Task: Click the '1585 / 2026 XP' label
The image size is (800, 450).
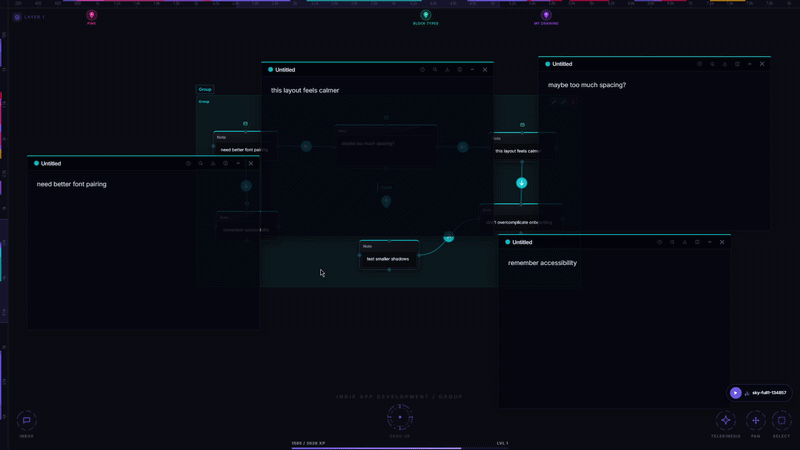Action: (x=308, y=443)
